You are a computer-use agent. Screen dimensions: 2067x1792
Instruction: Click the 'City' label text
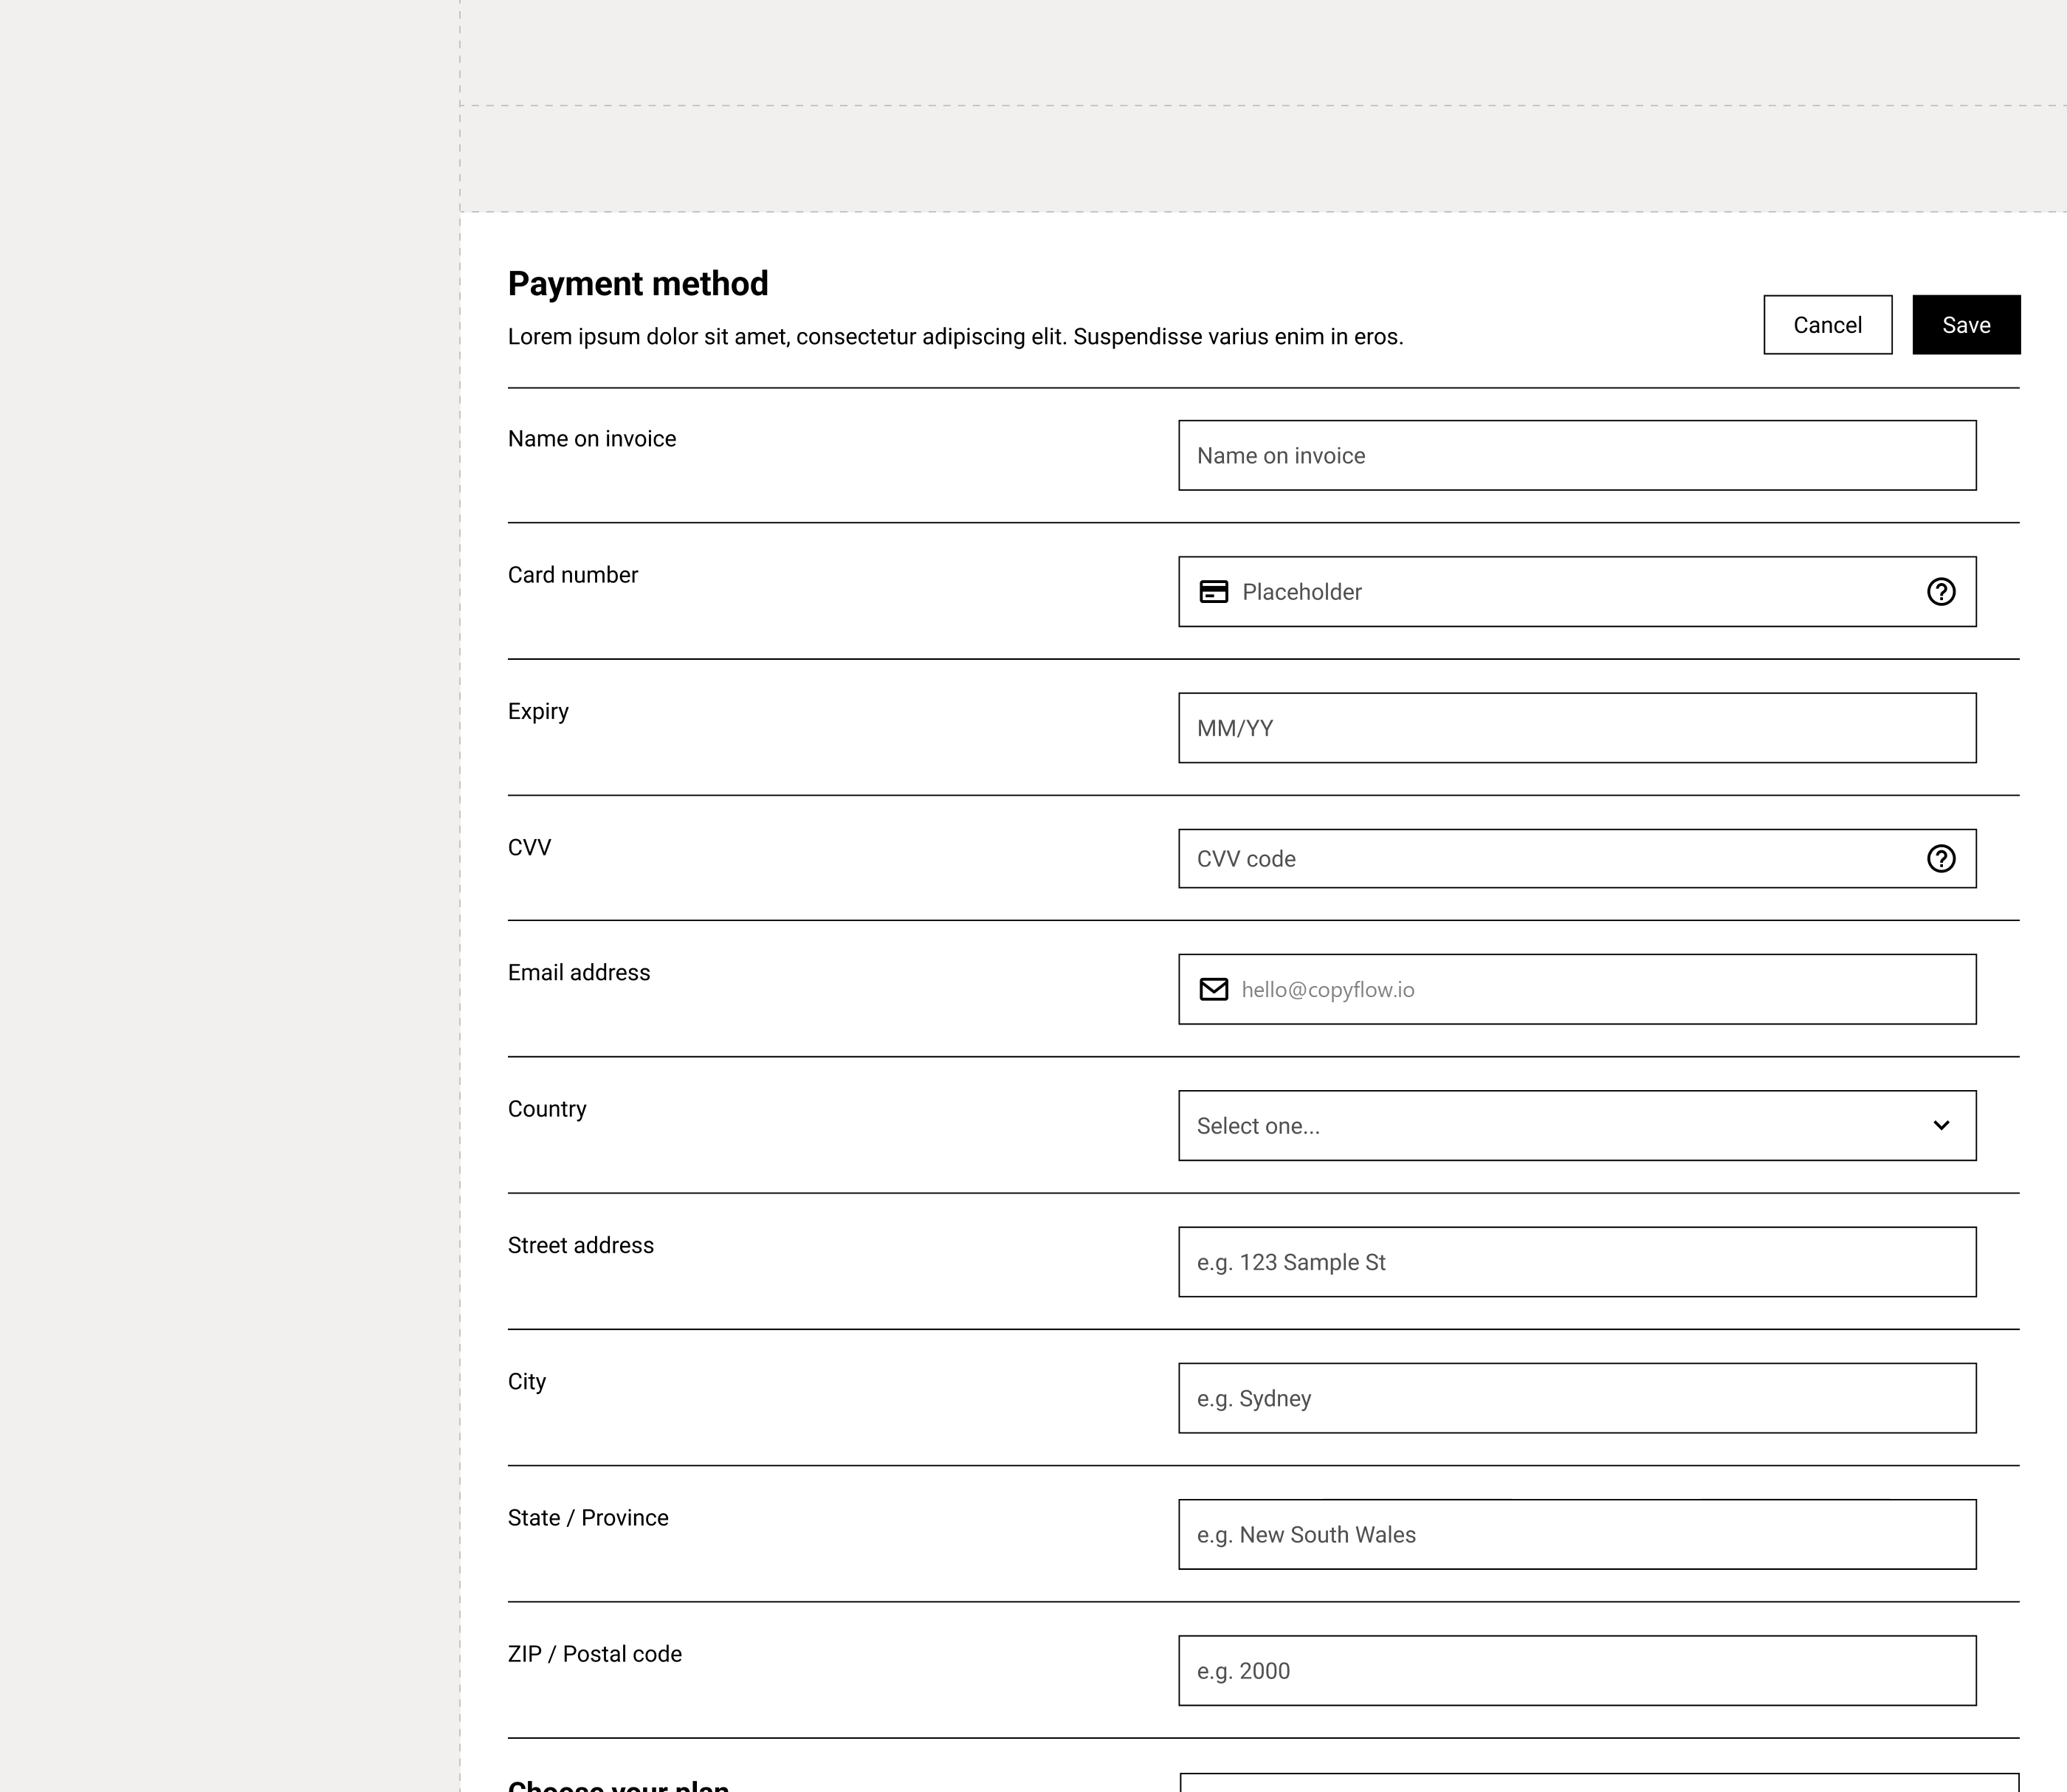pos(527,1382)
